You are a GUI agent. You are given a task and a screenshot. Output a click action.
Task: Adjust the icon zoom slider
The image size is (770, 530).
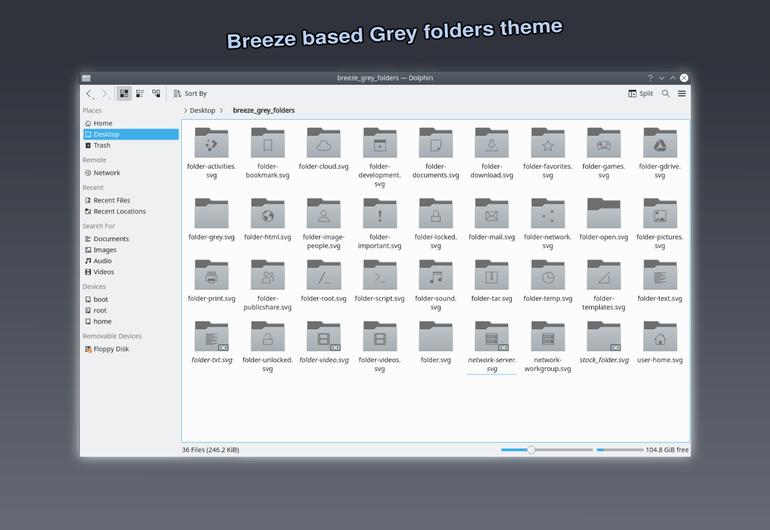[x=547, y=450]
